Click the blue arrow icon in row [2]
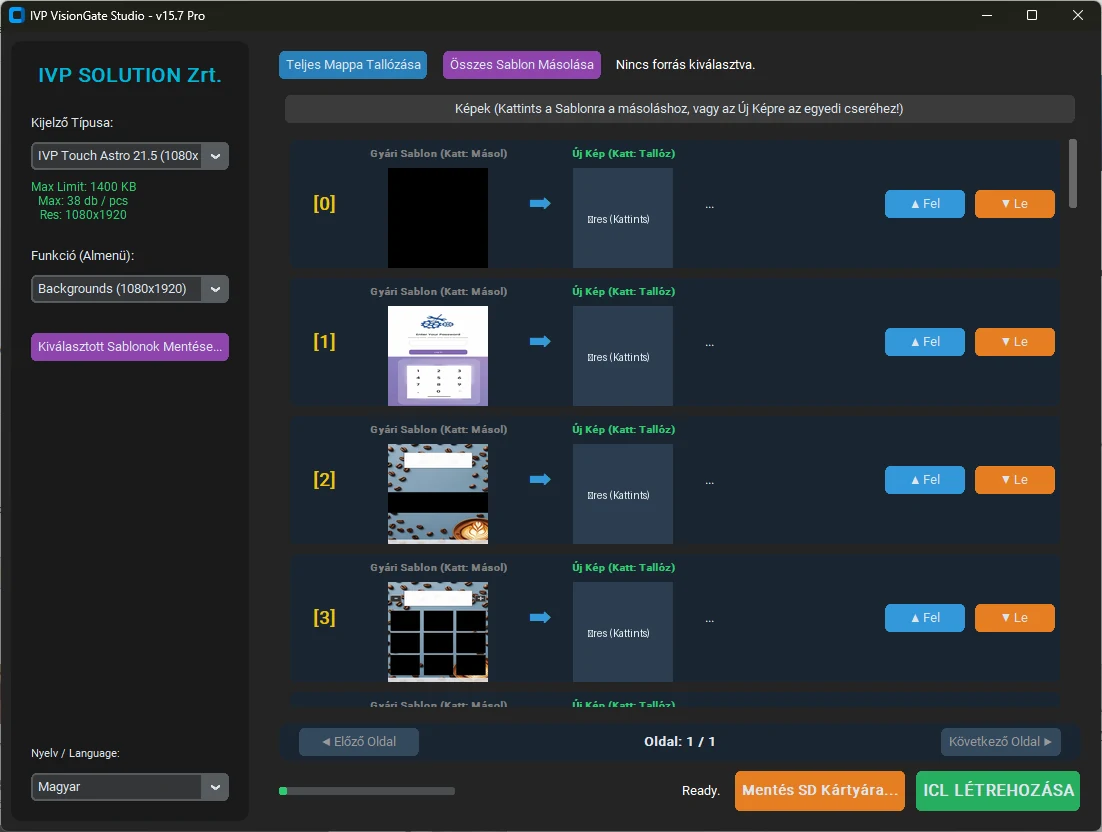This screenshot has width=1102, height=832. 540,479
